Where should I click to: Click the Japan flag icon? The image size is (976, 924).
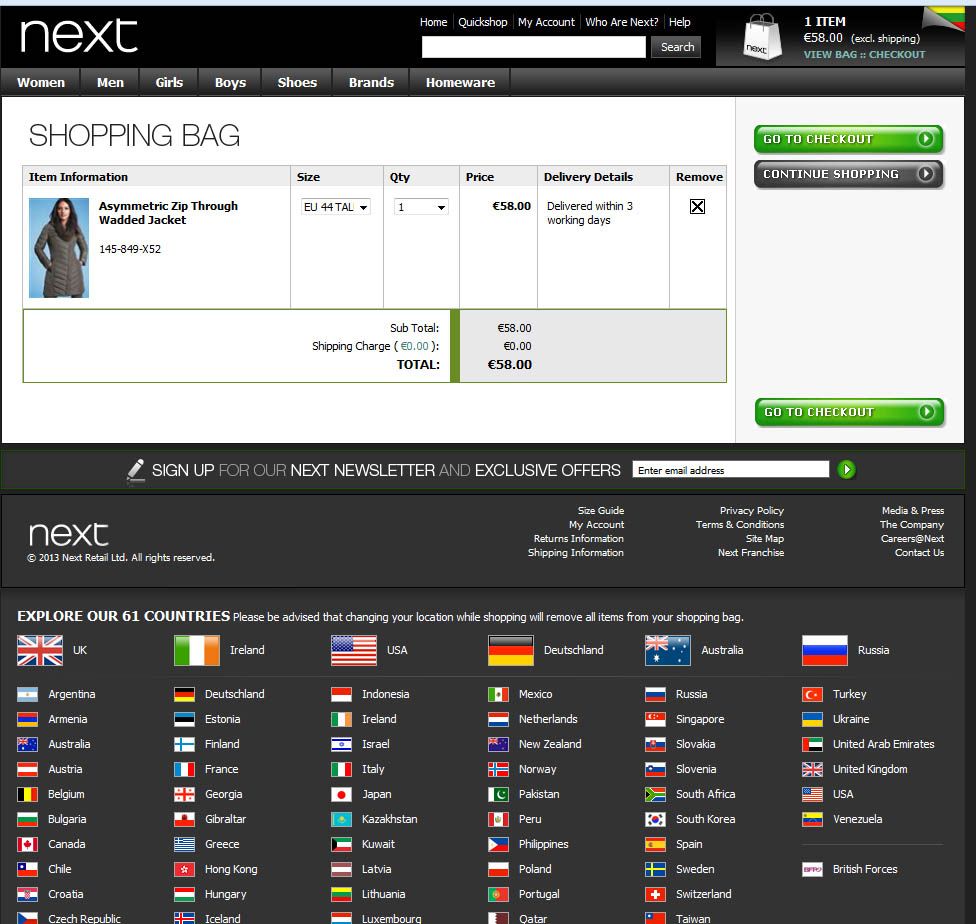click(x=341, y=794)
